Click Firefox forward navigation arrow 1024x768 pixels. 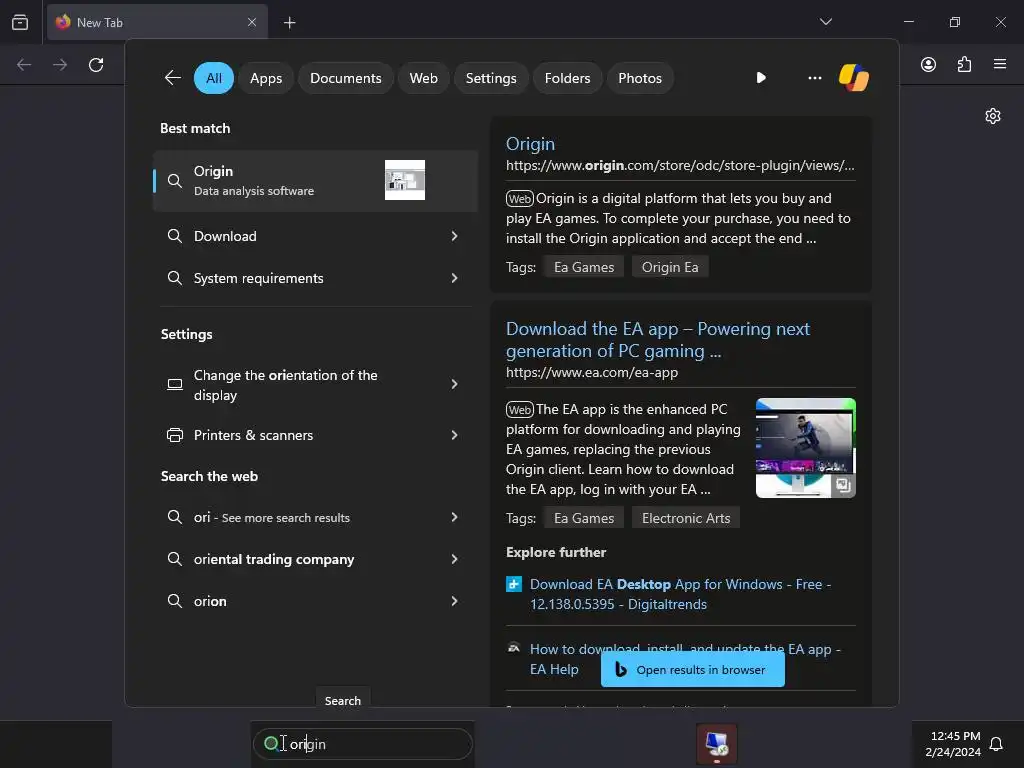pyautogui.click(x=60, y=65)
